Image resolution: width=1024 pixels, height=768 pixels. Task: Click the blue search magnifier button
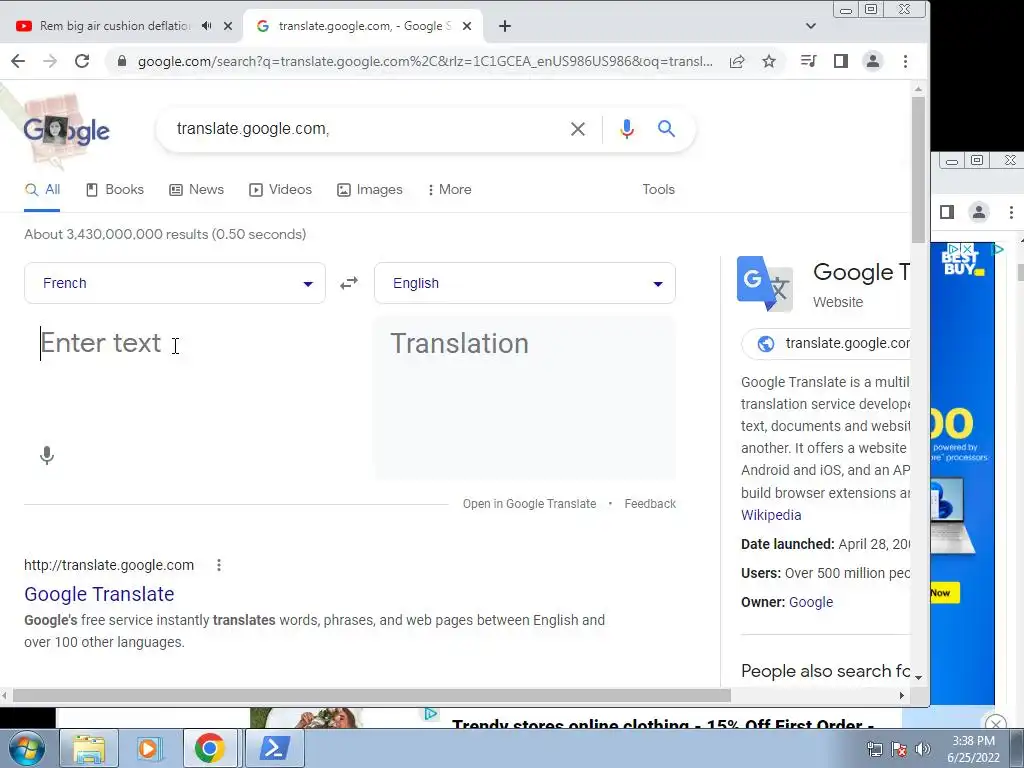(666, 129)
